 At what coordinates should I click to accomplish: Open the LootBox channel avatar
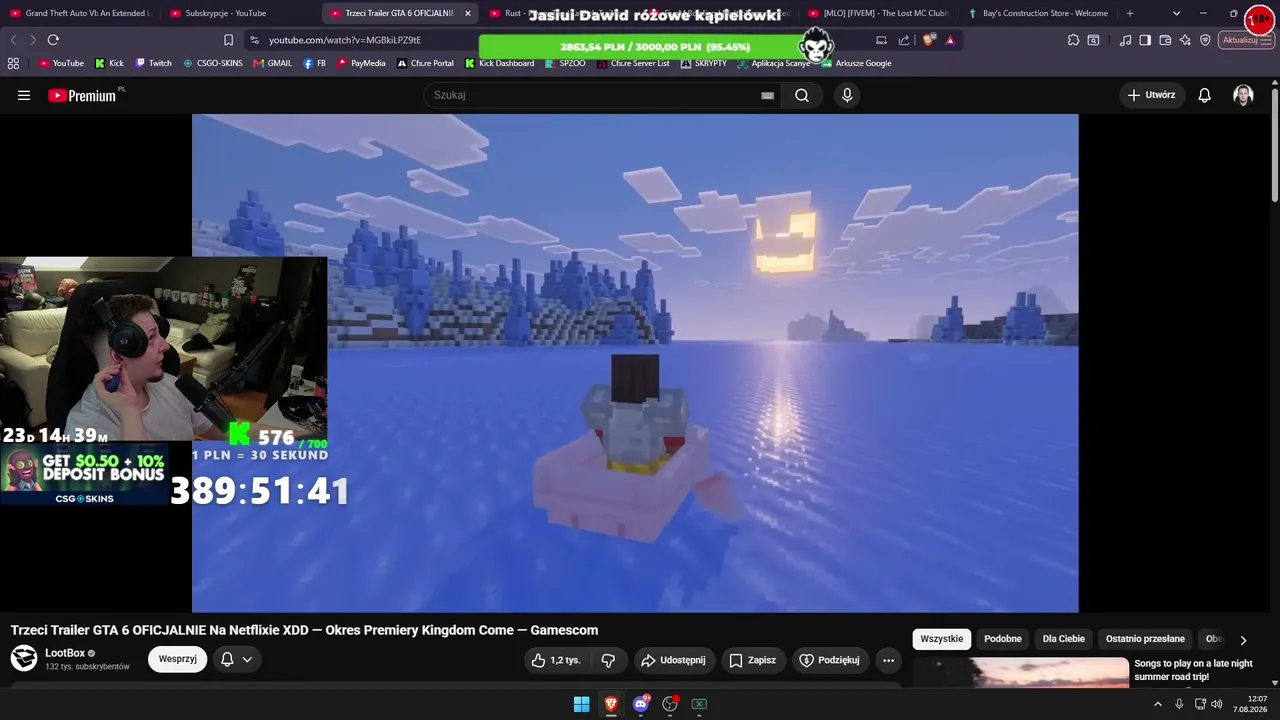[x=24, y=658]
